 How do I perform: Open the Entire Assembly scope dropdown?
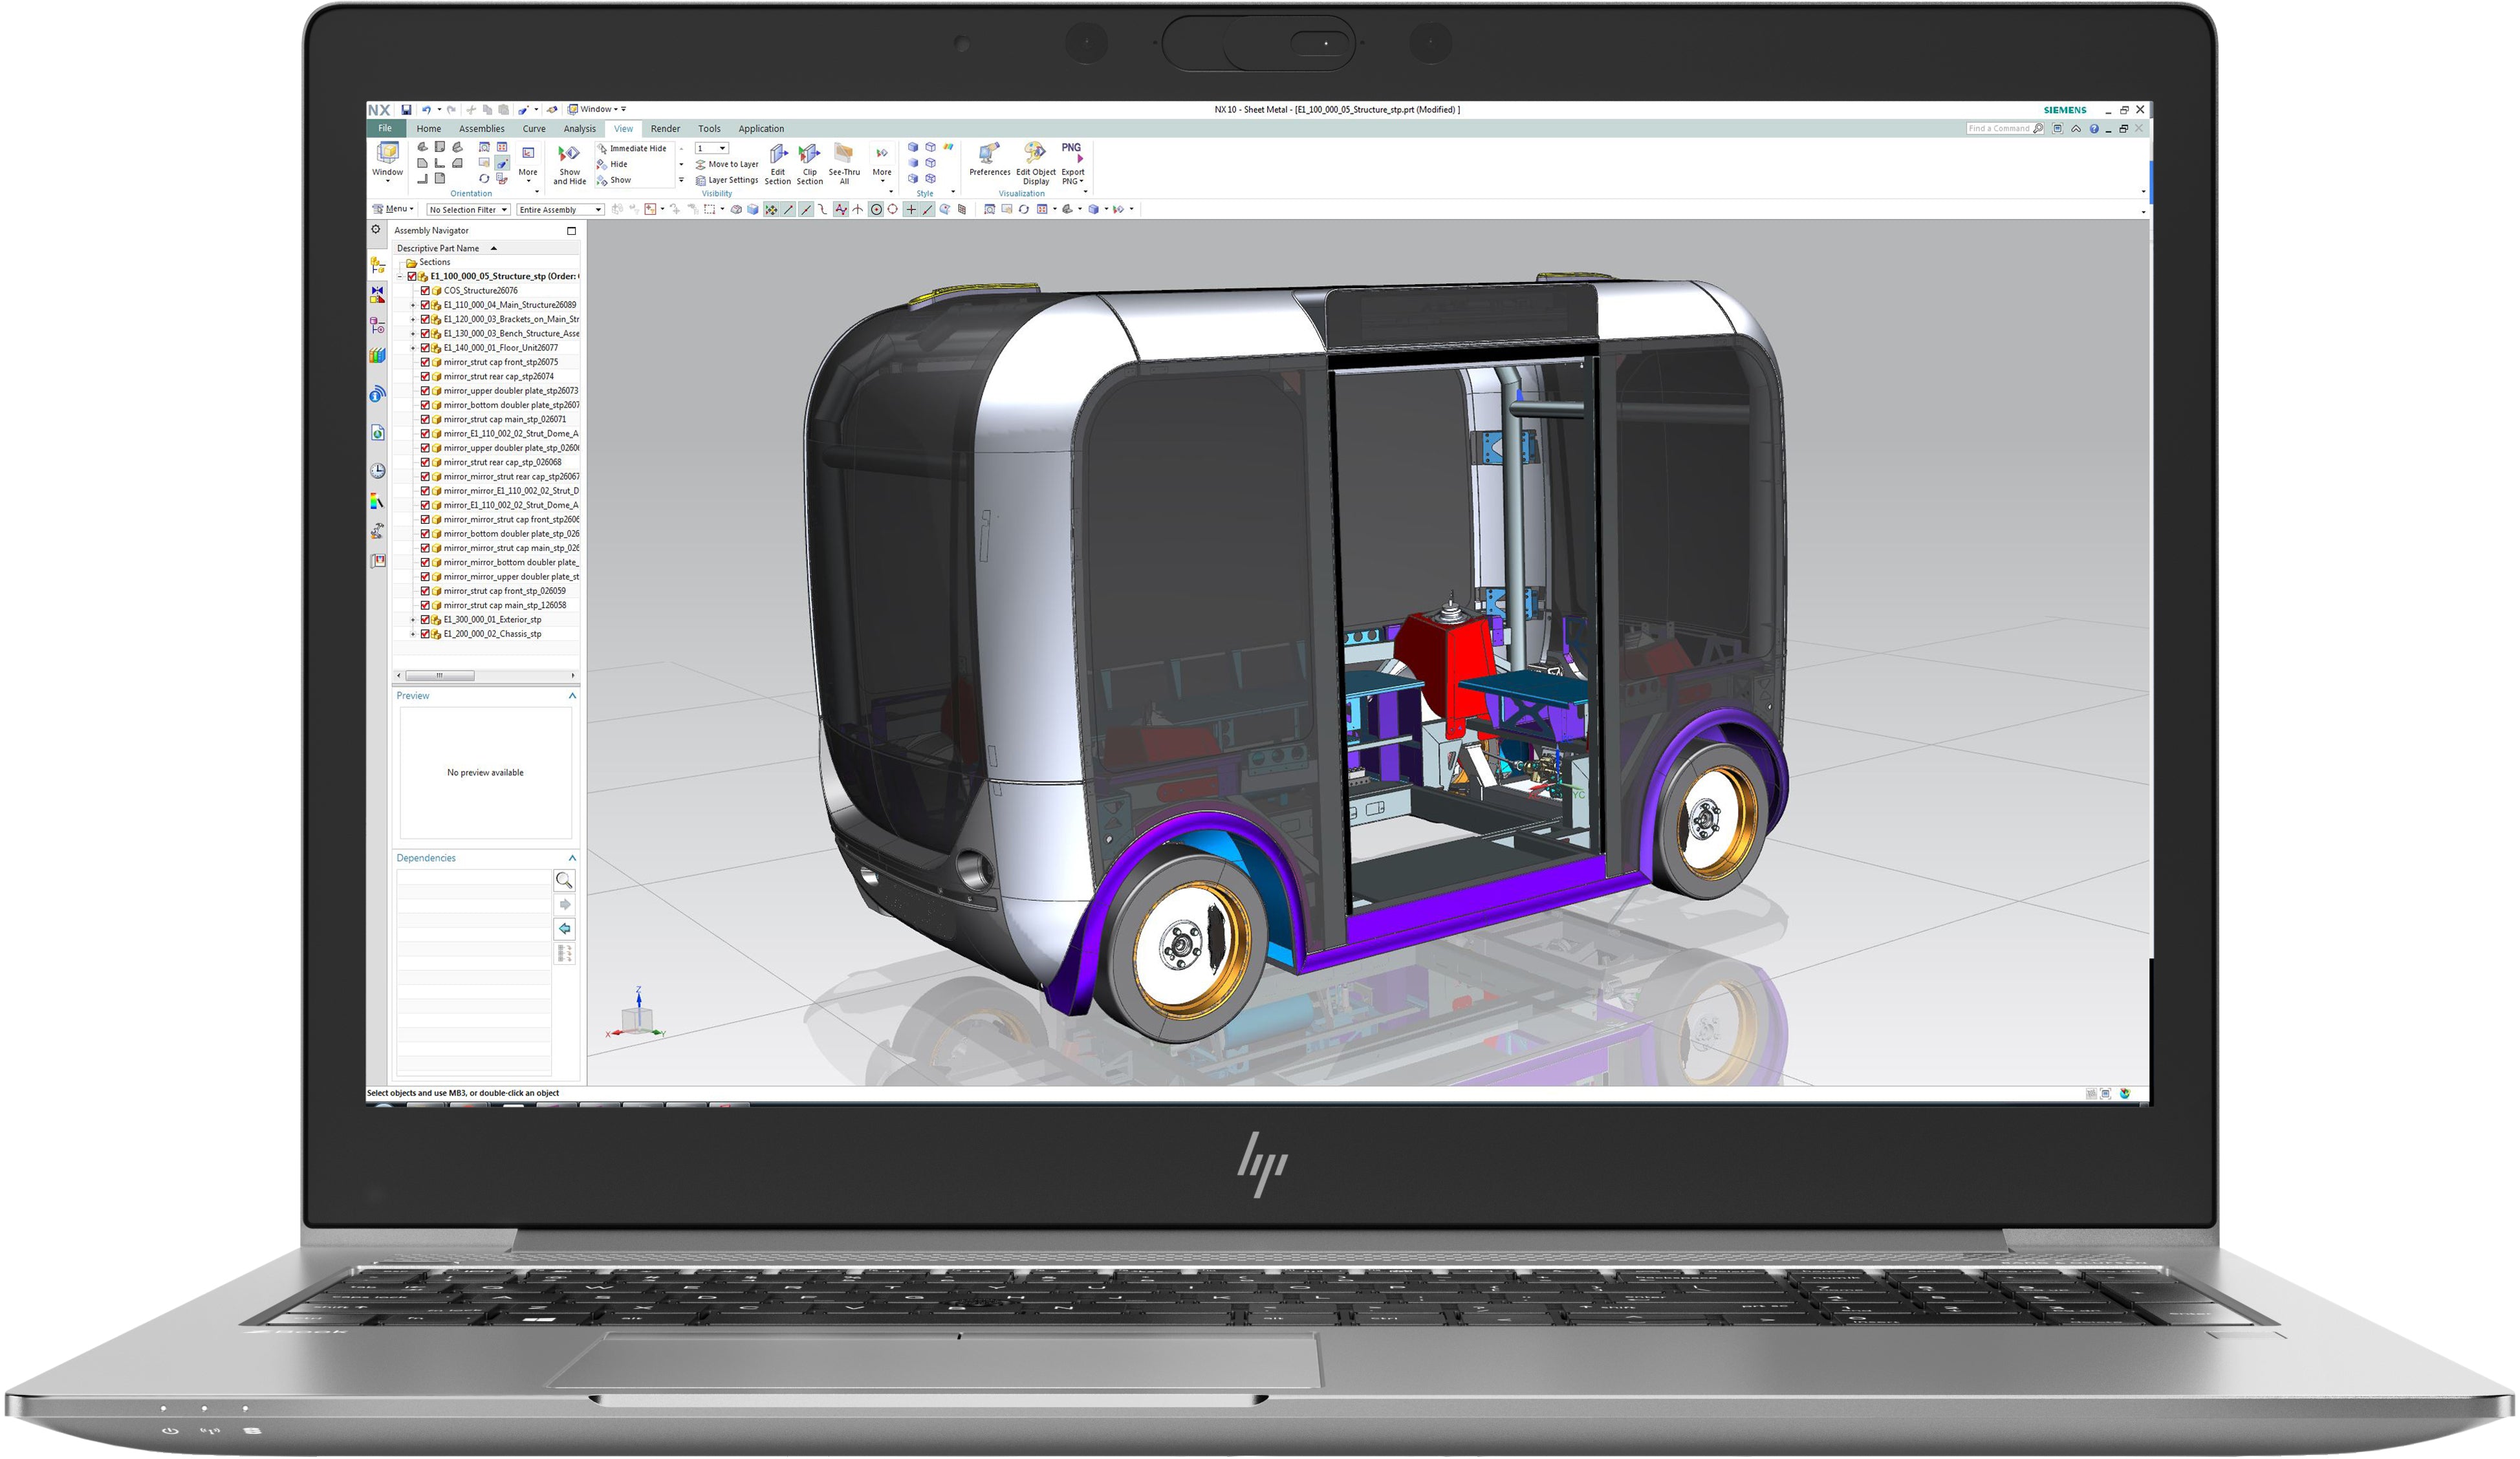[560, 210]
